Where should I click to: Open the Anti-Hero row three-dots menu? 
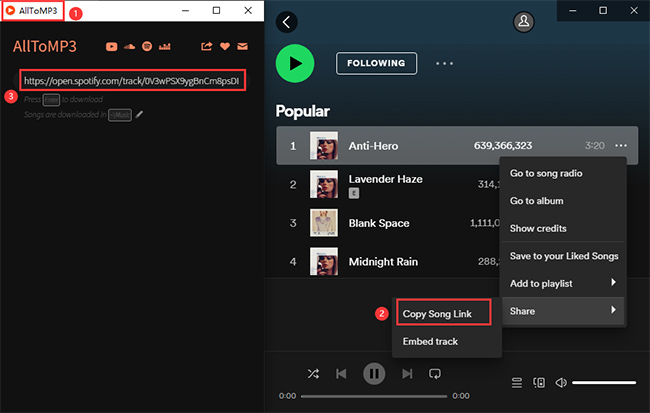(621, 146)
